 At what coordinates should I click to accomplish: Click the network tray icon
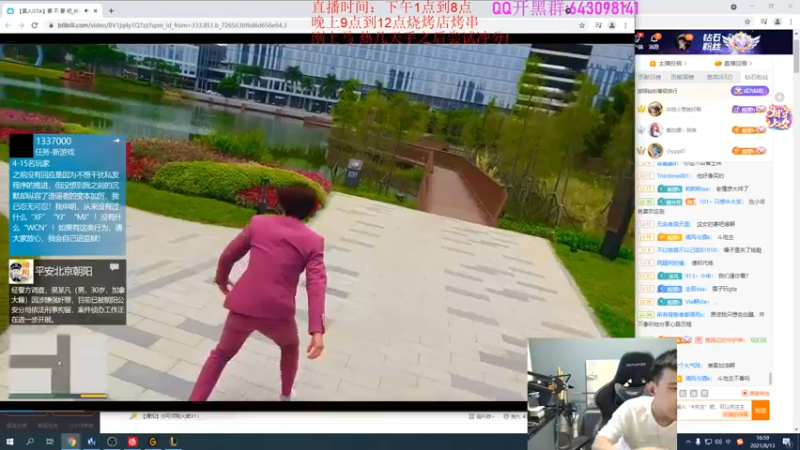pos(708,442)
